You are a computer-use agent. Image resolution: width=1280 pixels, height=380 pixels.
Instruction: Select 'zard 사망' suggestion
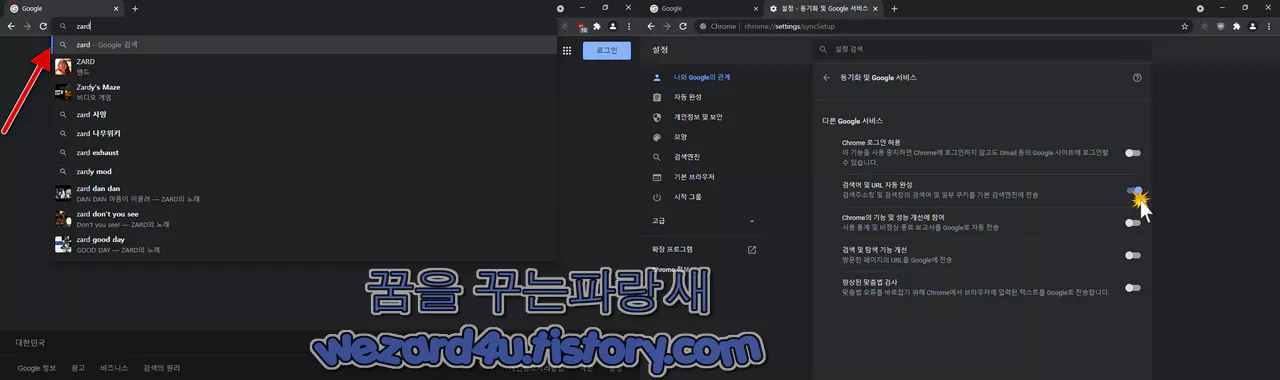tap(303, 114)
